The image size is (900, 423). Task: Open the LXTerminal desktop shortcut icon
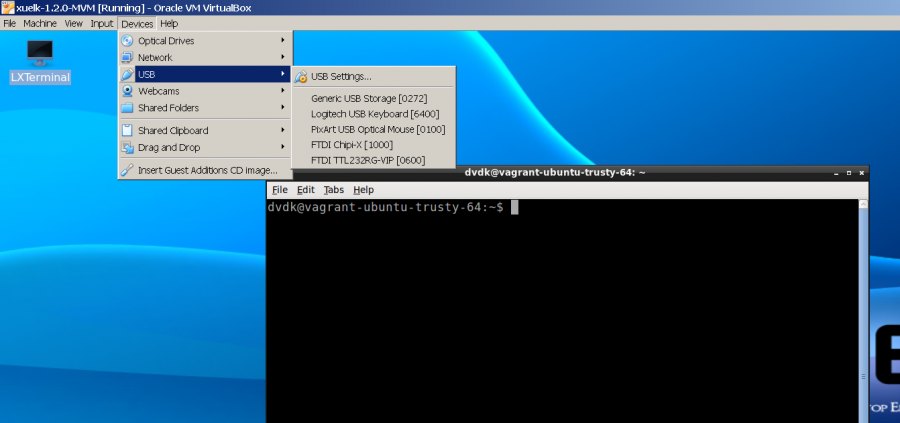click(x=40, y=52)
